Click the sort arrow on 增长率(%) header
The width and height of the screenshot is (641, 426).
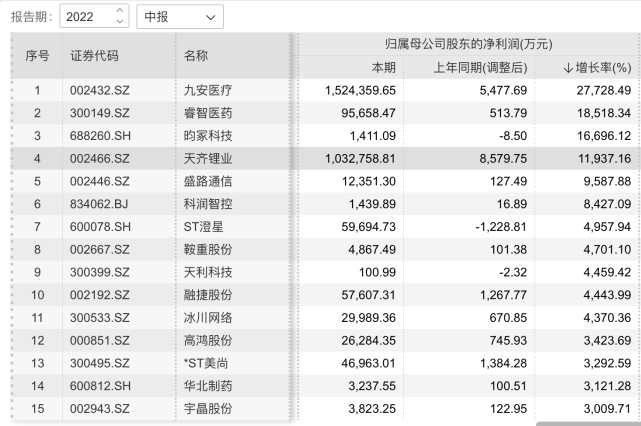[569, 67]
